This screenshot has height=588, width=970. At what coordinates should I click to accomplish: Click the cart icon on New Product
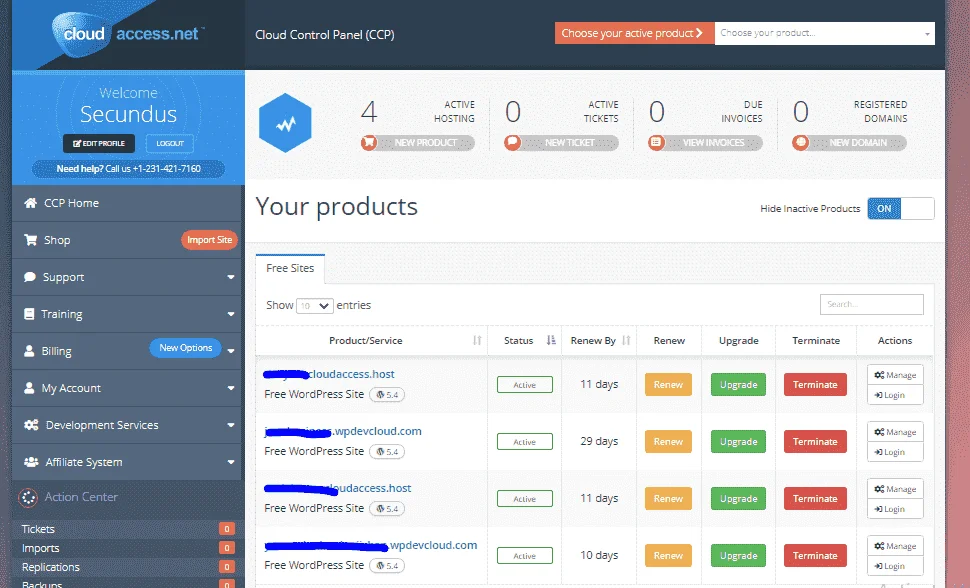tap(369, 143)
